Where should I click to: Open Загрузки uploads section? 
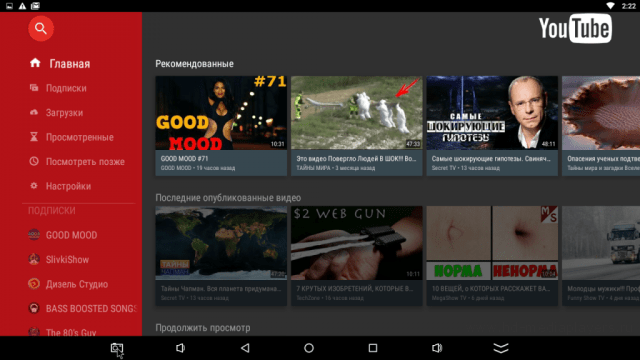(64, 113)
